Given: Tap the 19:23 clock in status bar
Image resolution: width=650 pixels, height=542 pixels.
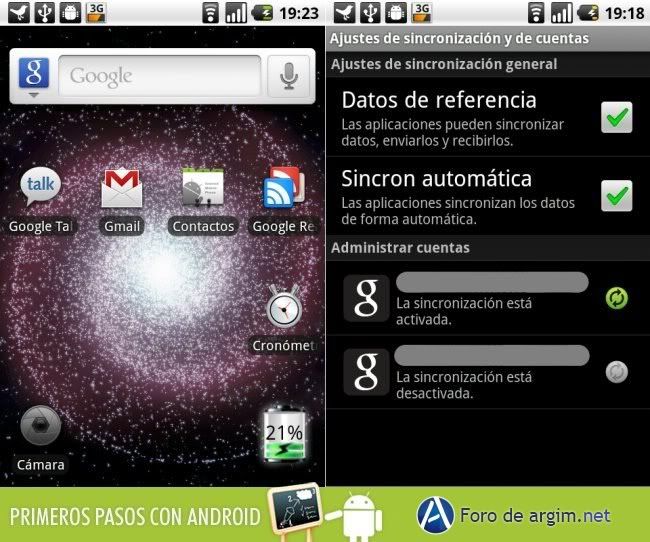Looking at the screenshot, I should coord(299,13).
